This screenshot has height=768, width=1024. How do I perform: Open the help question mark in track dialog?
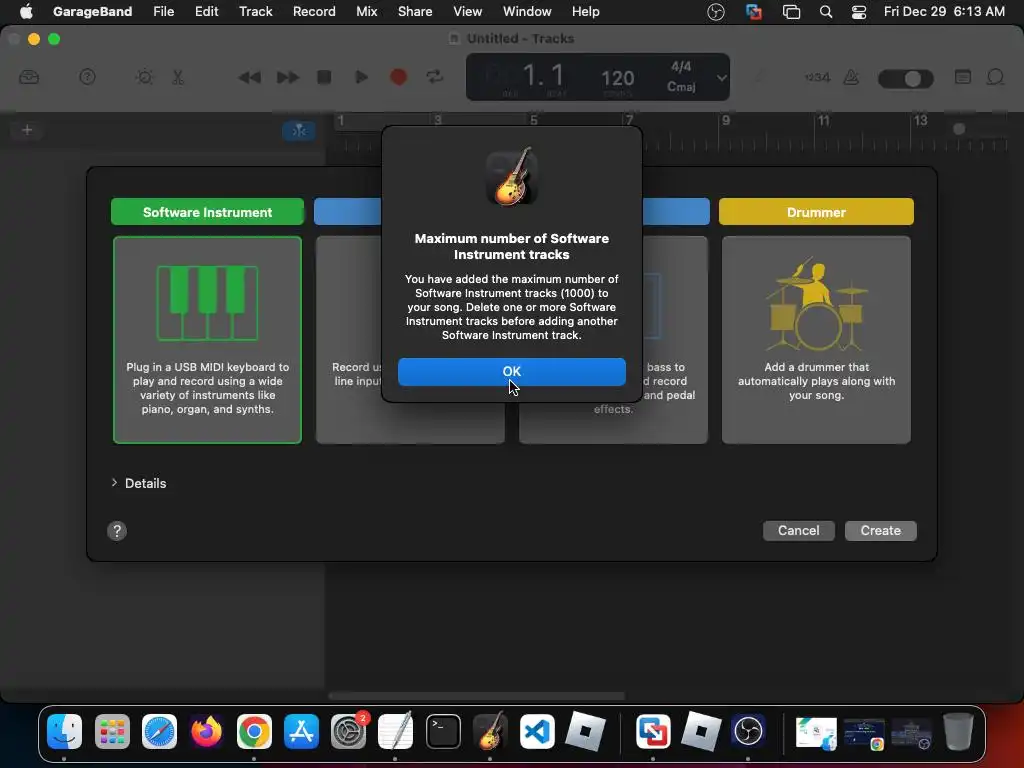coord(117,531)
